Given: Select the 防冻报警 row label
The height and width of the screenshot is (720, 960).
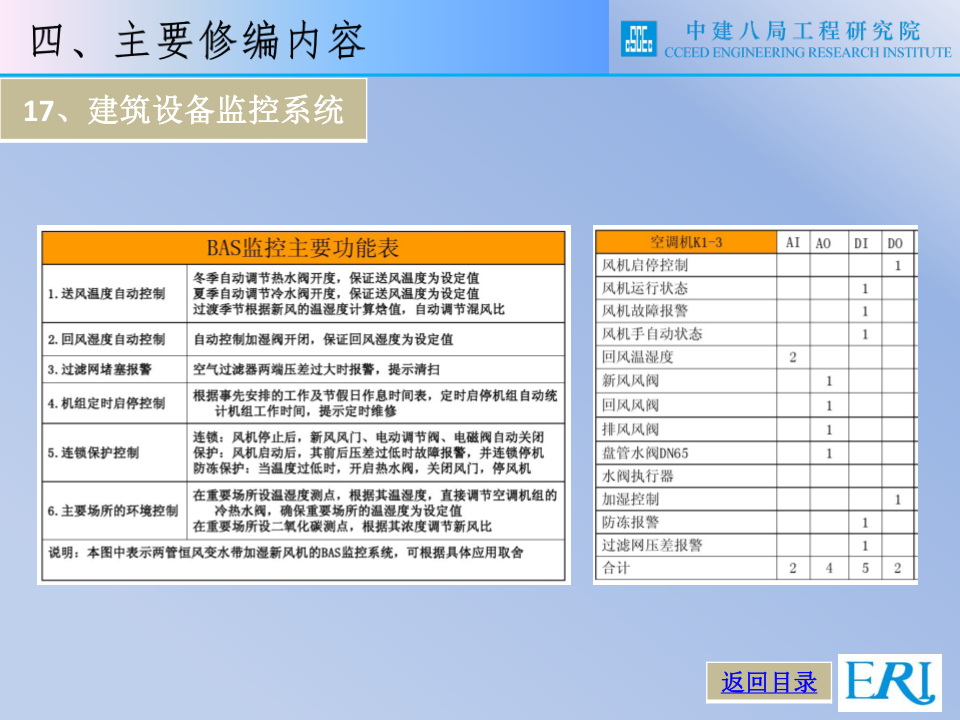Looking at the screenshot, I should [x=630, y=522].
